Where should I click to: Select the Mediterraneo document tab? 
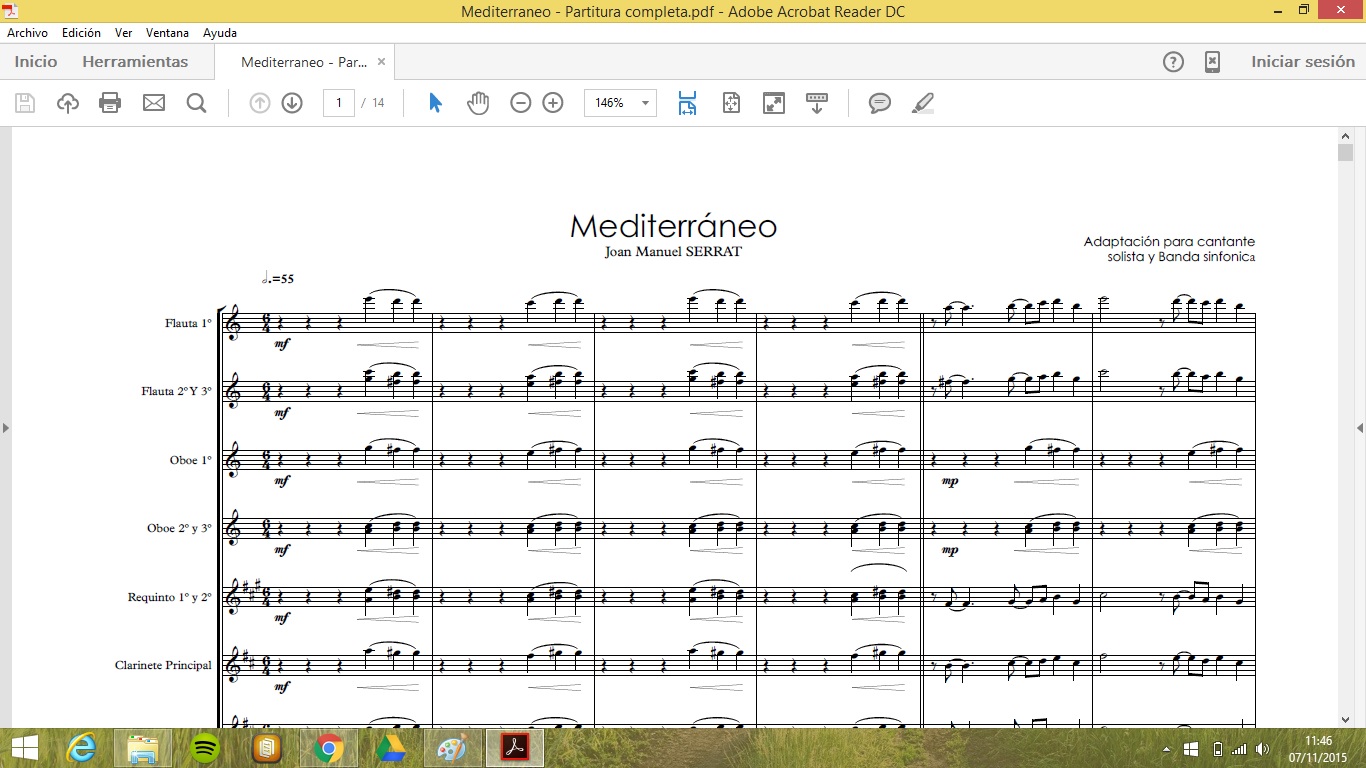click(x=304, y=62)
